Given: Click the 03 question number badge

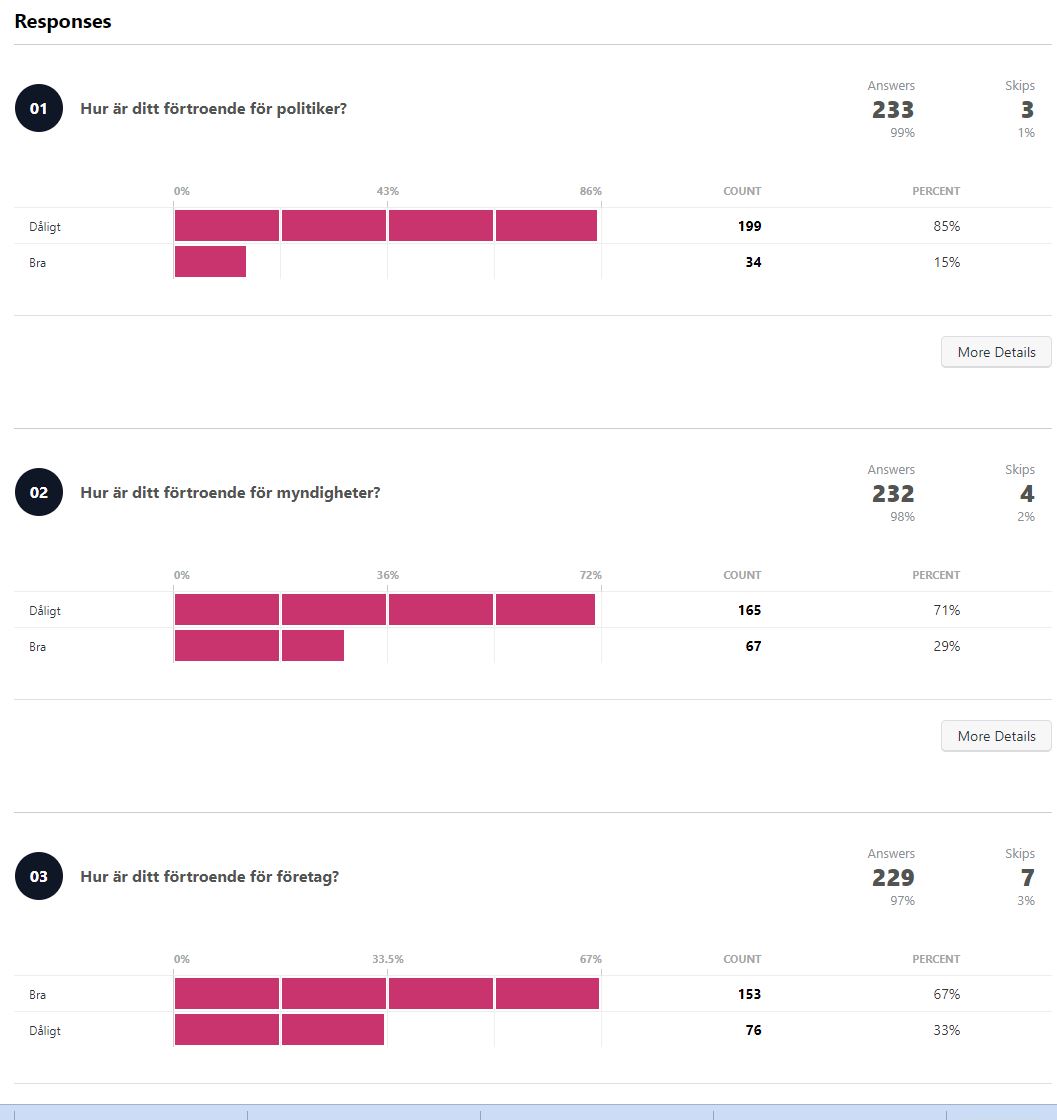Looking at the screenshot, I should (x=39, y=877).
